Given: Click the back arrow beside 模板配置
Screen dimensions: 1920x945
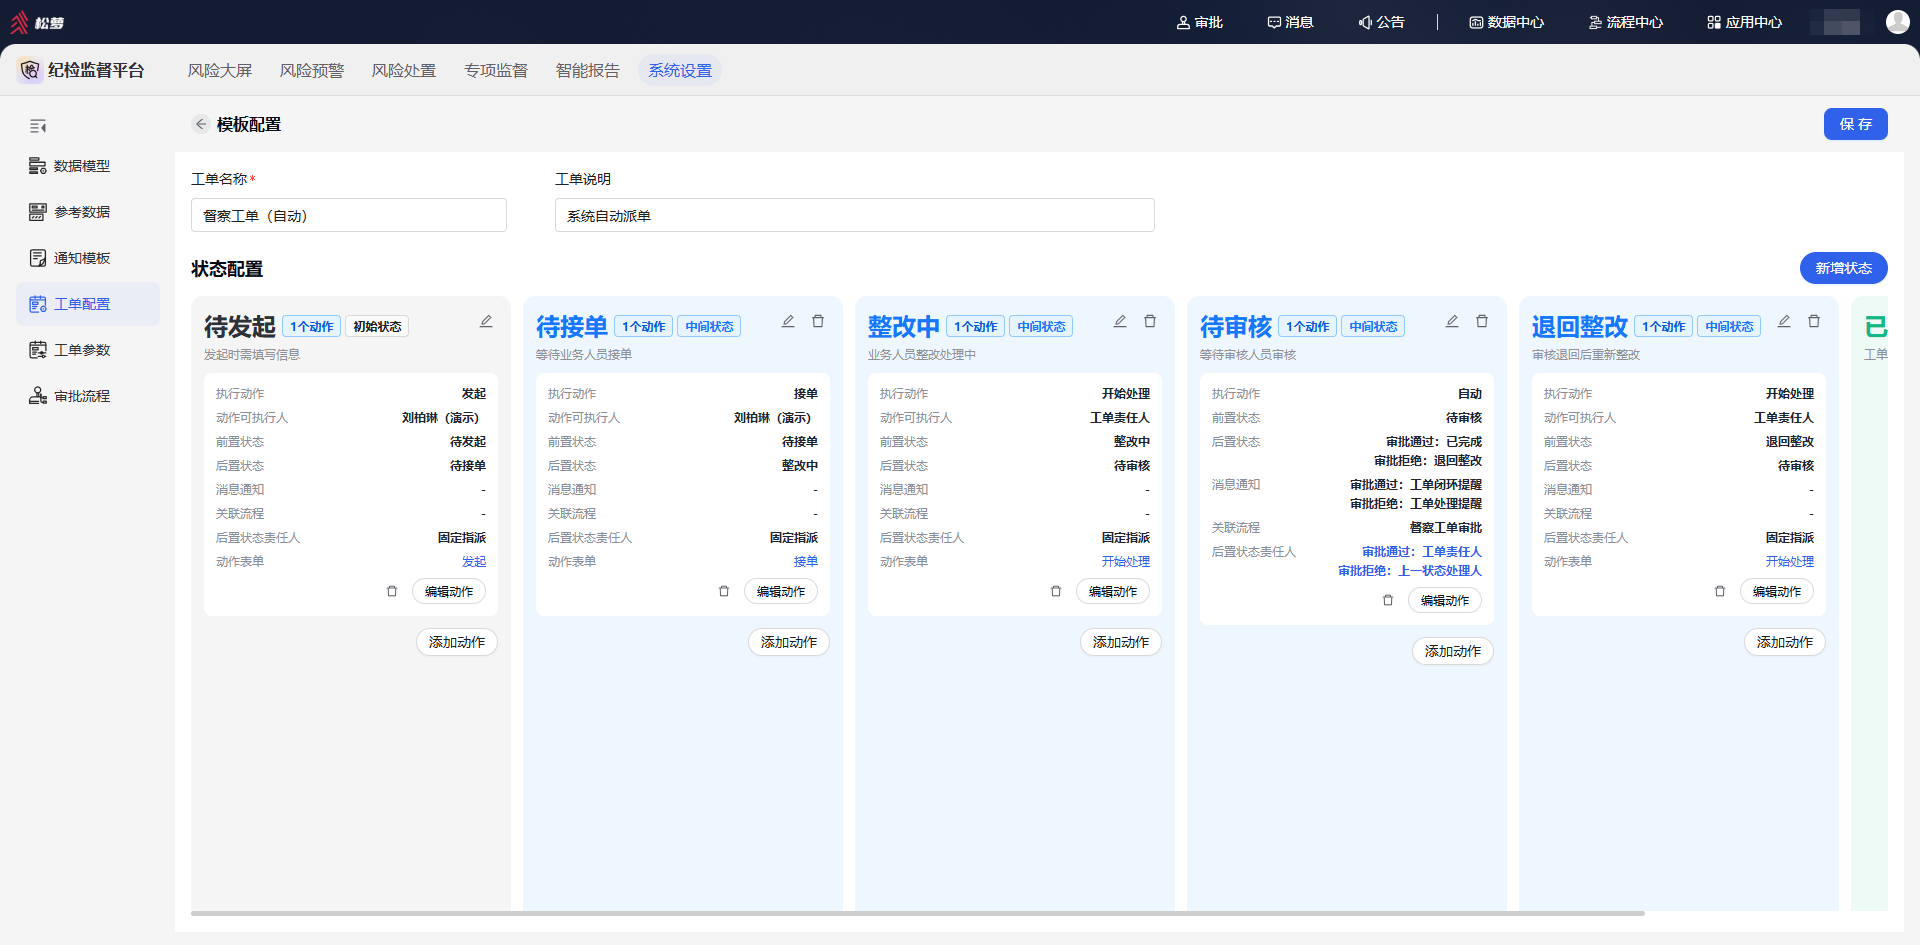Looking at the screenshot, I should click(x=201, y=124).
